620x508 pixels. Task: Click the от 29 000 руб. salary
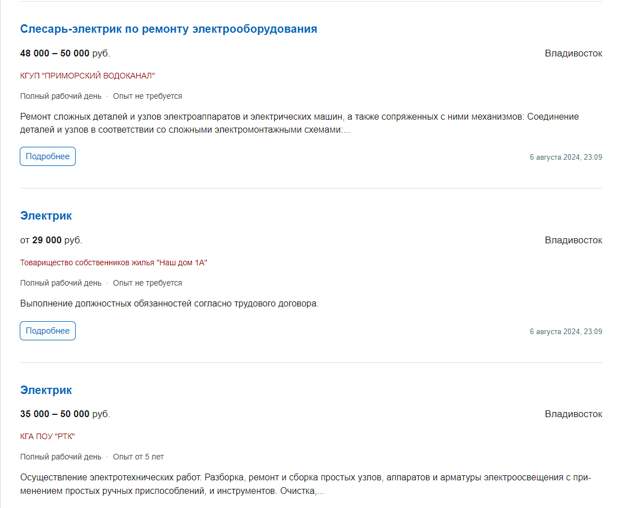51,240
